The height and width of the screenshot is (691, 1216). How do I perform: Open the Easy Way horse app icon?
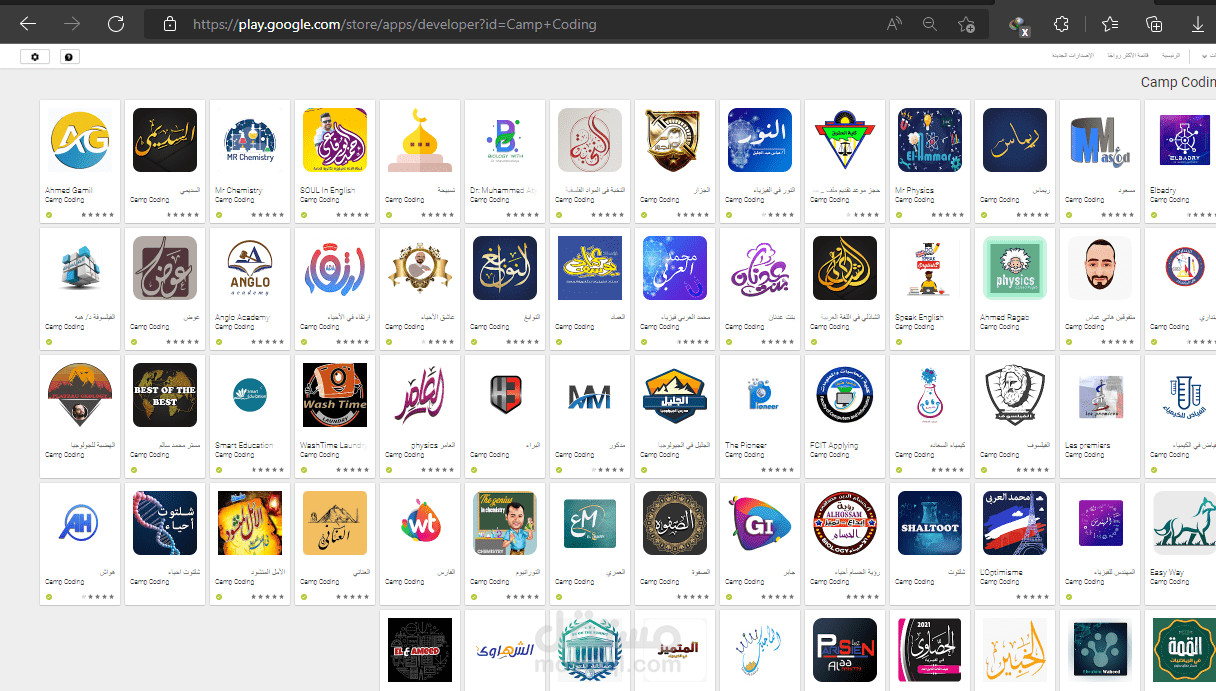[x=1185, y=523]
